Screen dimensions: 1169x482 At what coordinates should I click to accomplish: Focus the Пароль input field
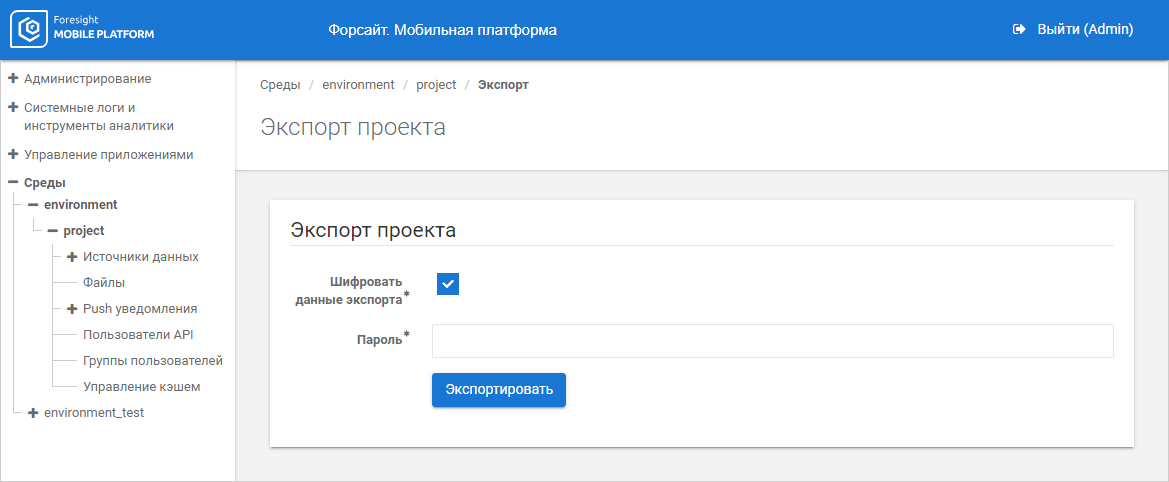pyautogui.click(x=772, y=341)
